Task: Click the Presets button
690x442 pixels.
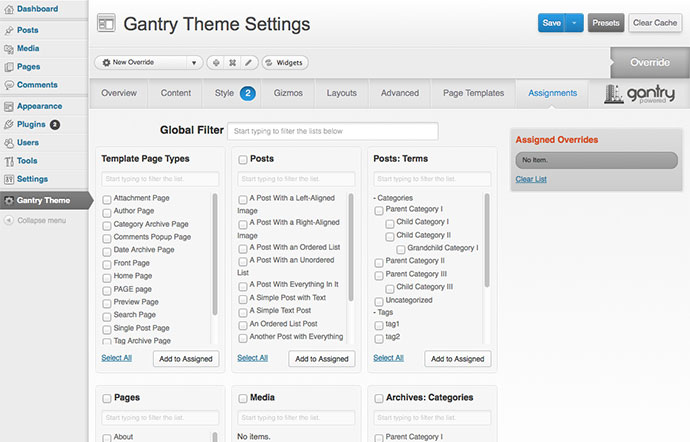Action: click(x=605, y=22)
